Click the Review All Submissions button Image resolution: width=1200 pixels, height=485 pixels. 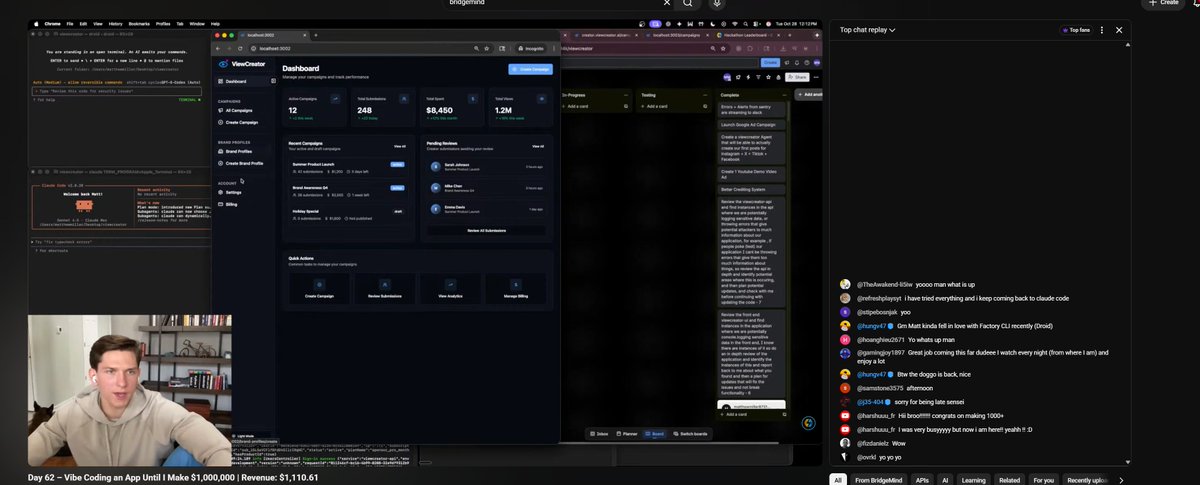pos(486,229)
